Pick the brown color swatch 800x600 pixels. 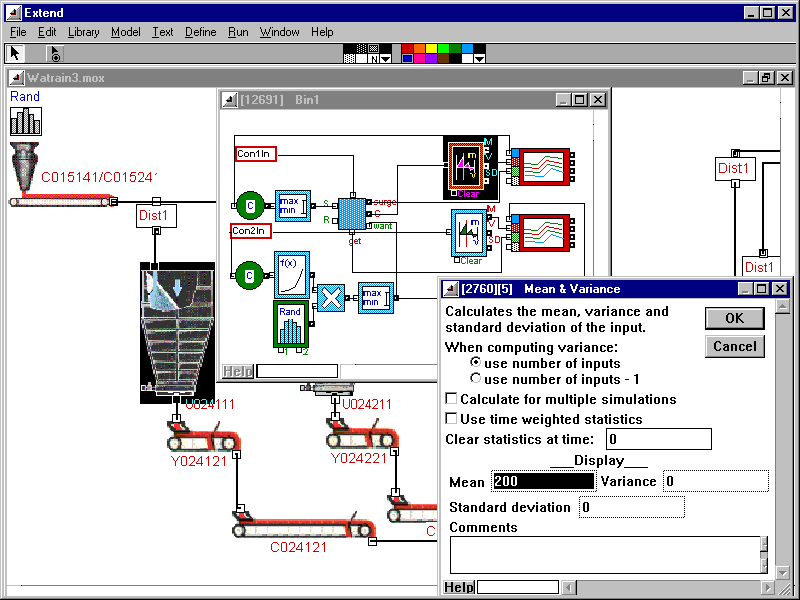(444, 59)
